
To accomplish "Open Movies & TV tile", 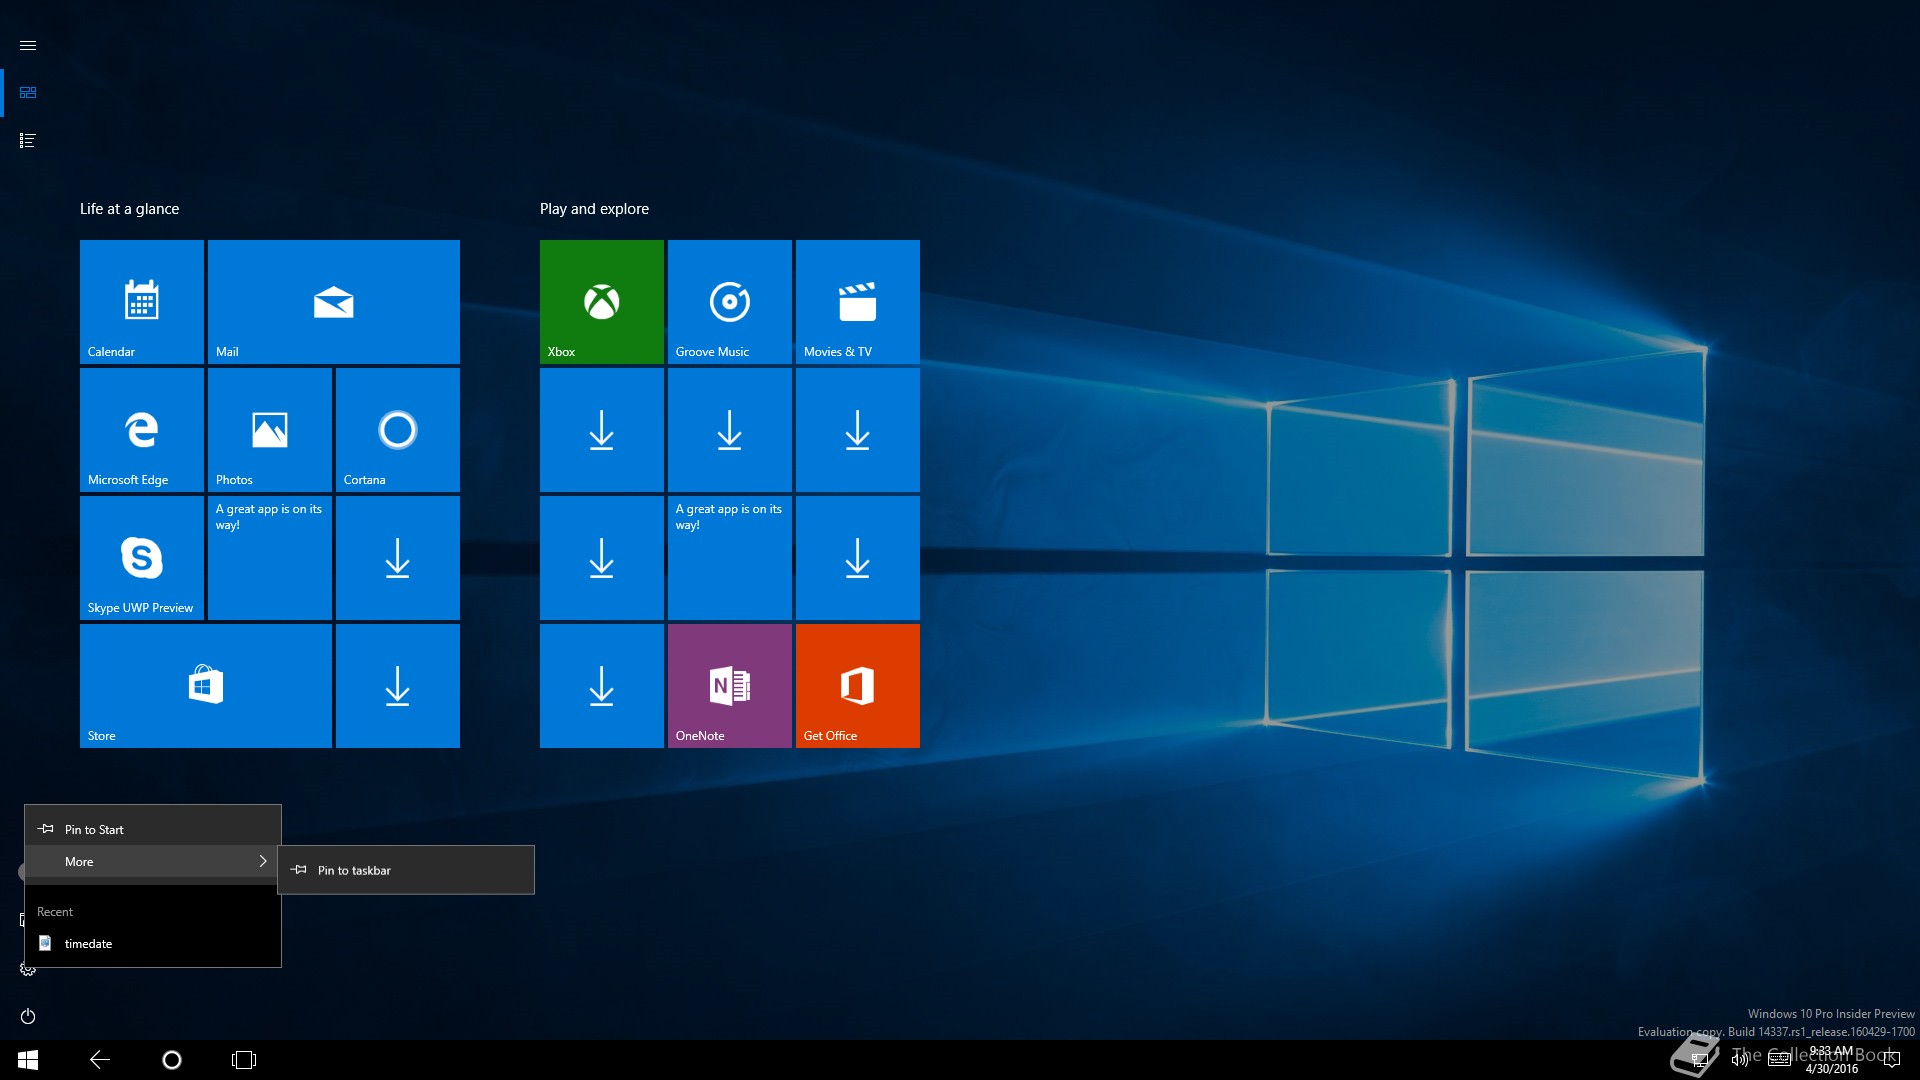I will (x=858, y=302).
